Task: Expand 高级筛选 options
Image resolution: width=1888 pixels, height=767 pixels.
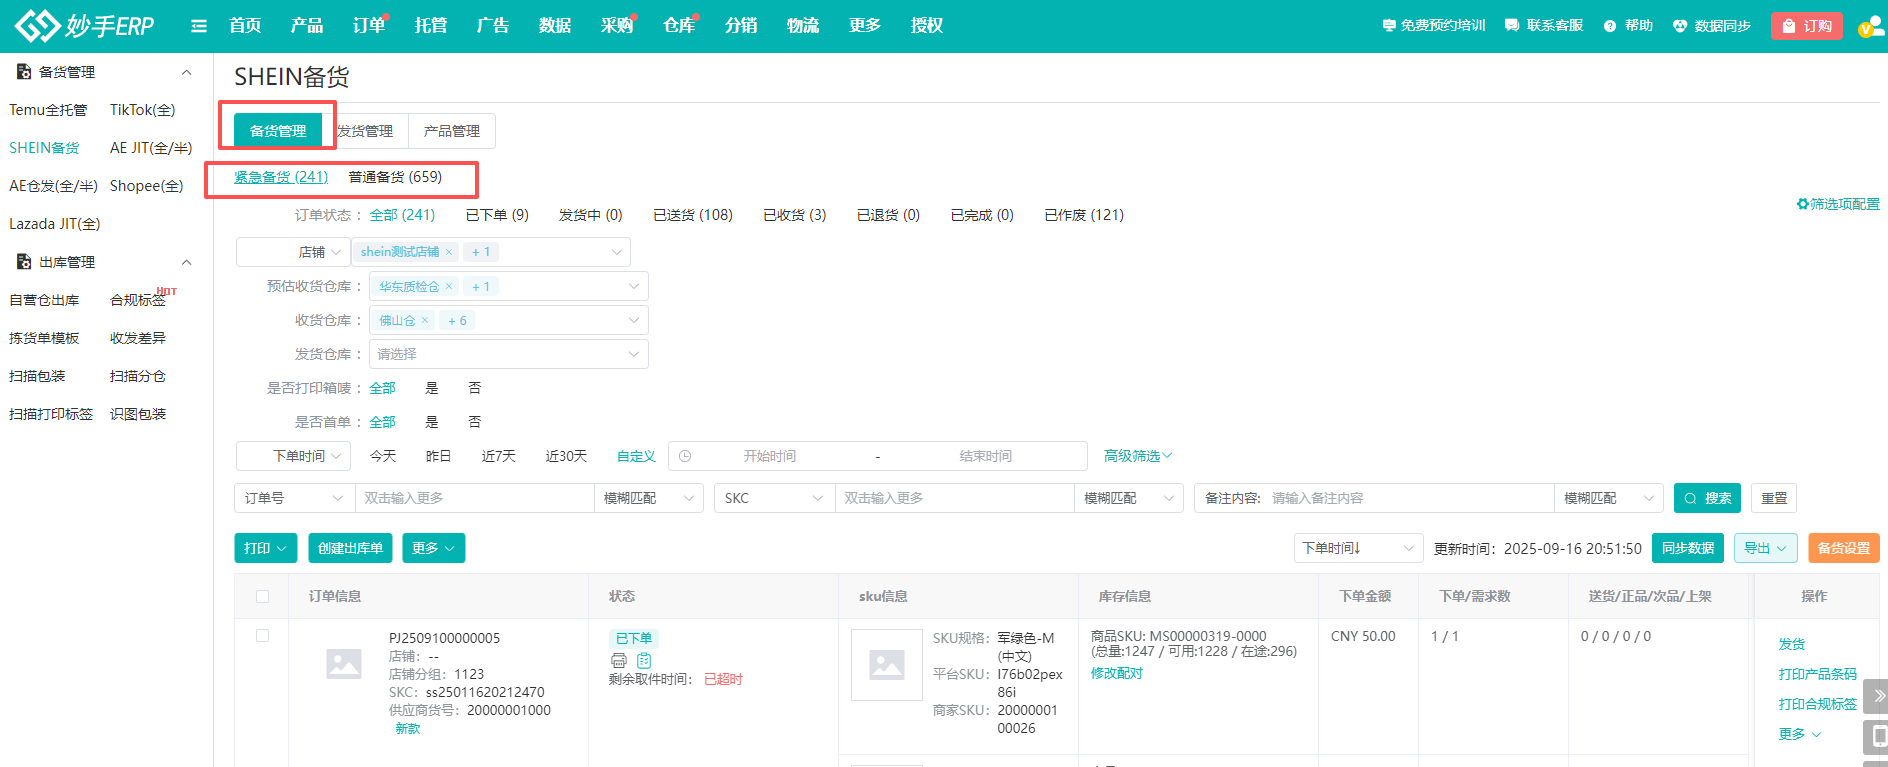Action: coord(1138,456)
